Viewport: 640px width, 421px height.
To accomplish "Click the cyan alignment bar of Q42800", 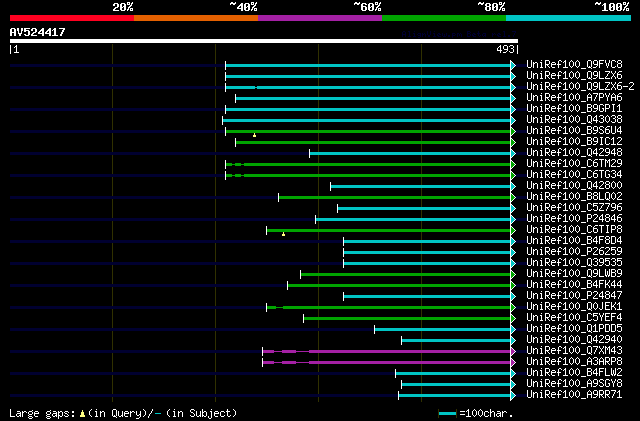I will [x=421, y=187].
